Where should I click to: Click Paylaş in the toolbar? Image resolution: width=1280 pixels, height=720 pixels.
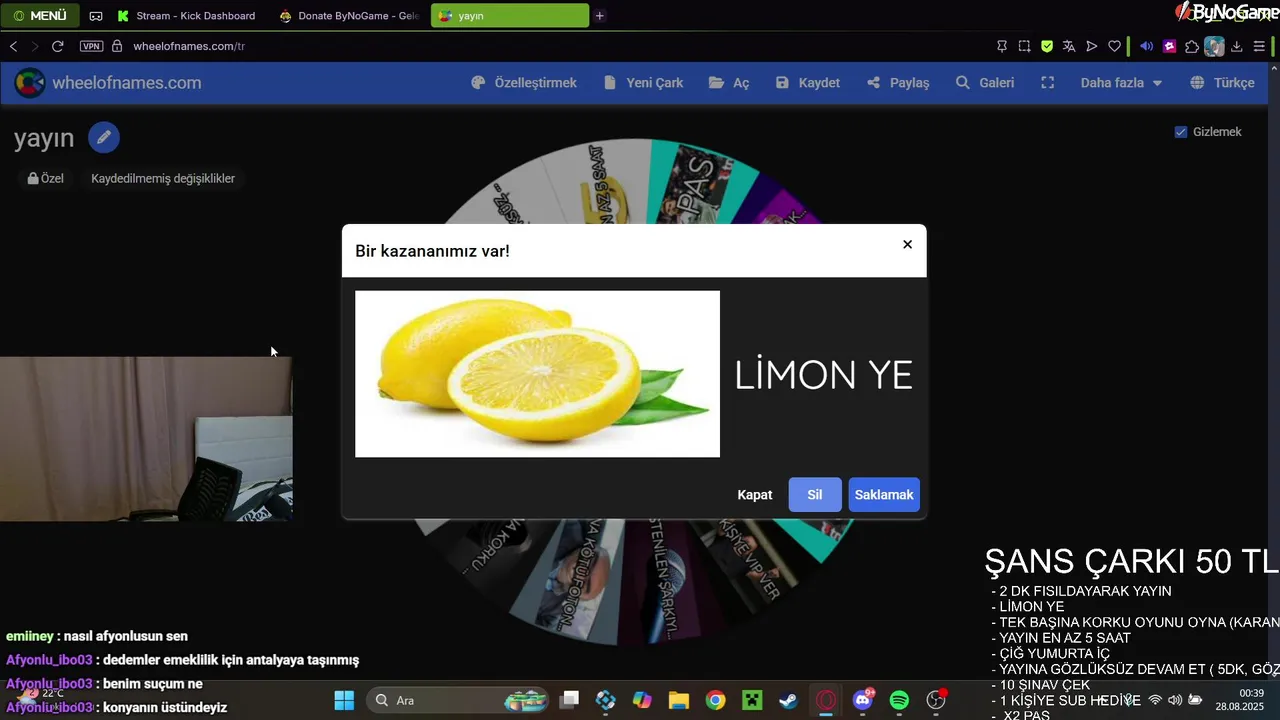click(x=898, y=83)
